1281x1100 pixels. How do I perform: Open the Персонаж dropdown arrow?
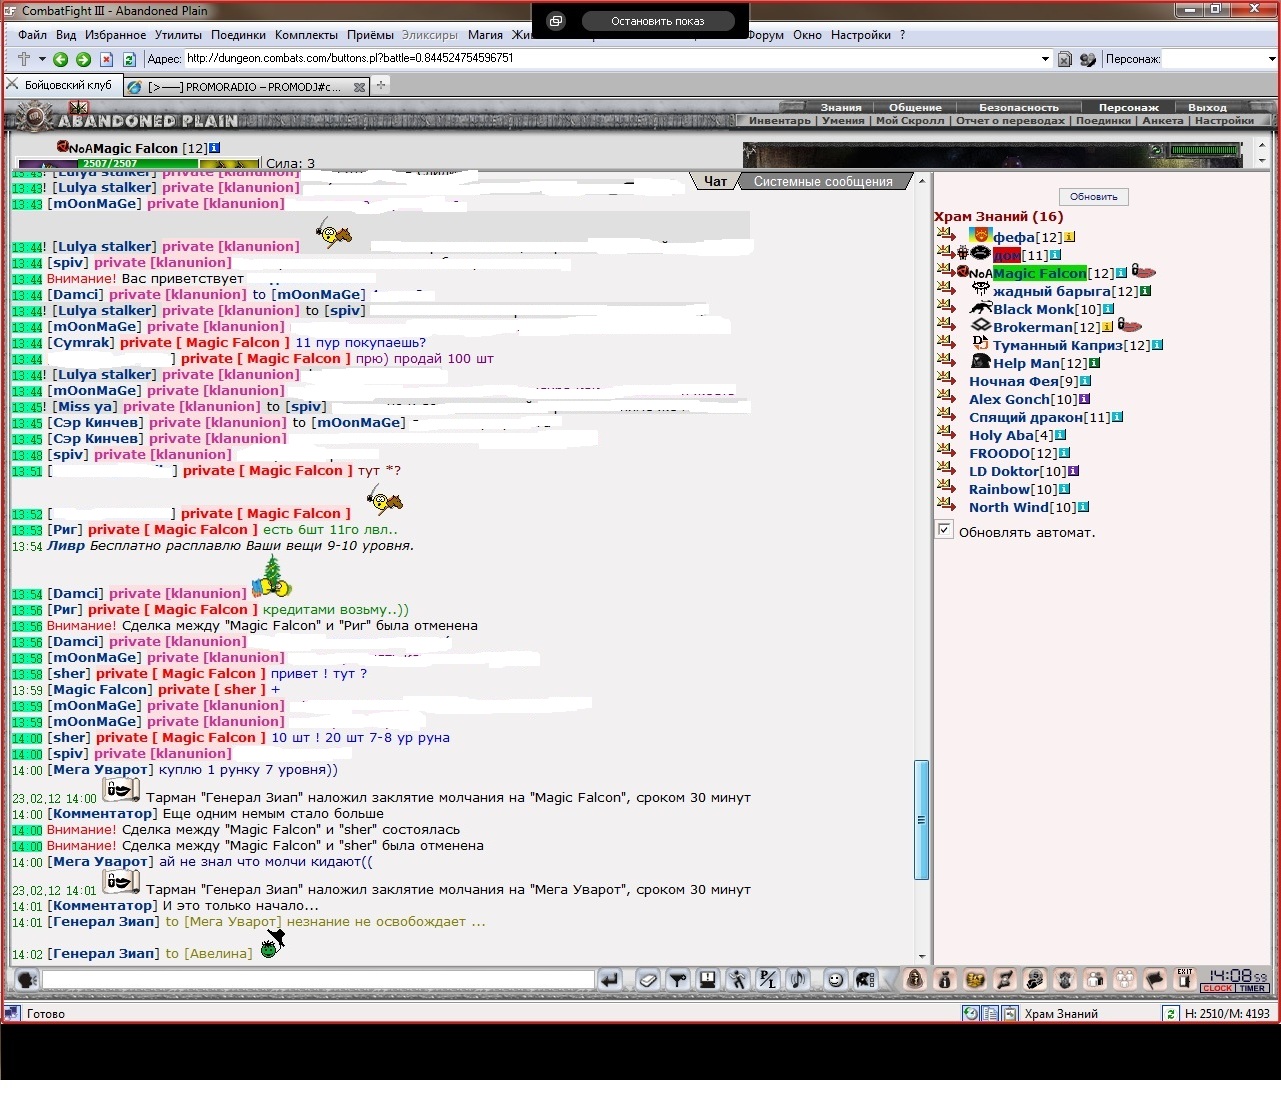(1272, 59)
